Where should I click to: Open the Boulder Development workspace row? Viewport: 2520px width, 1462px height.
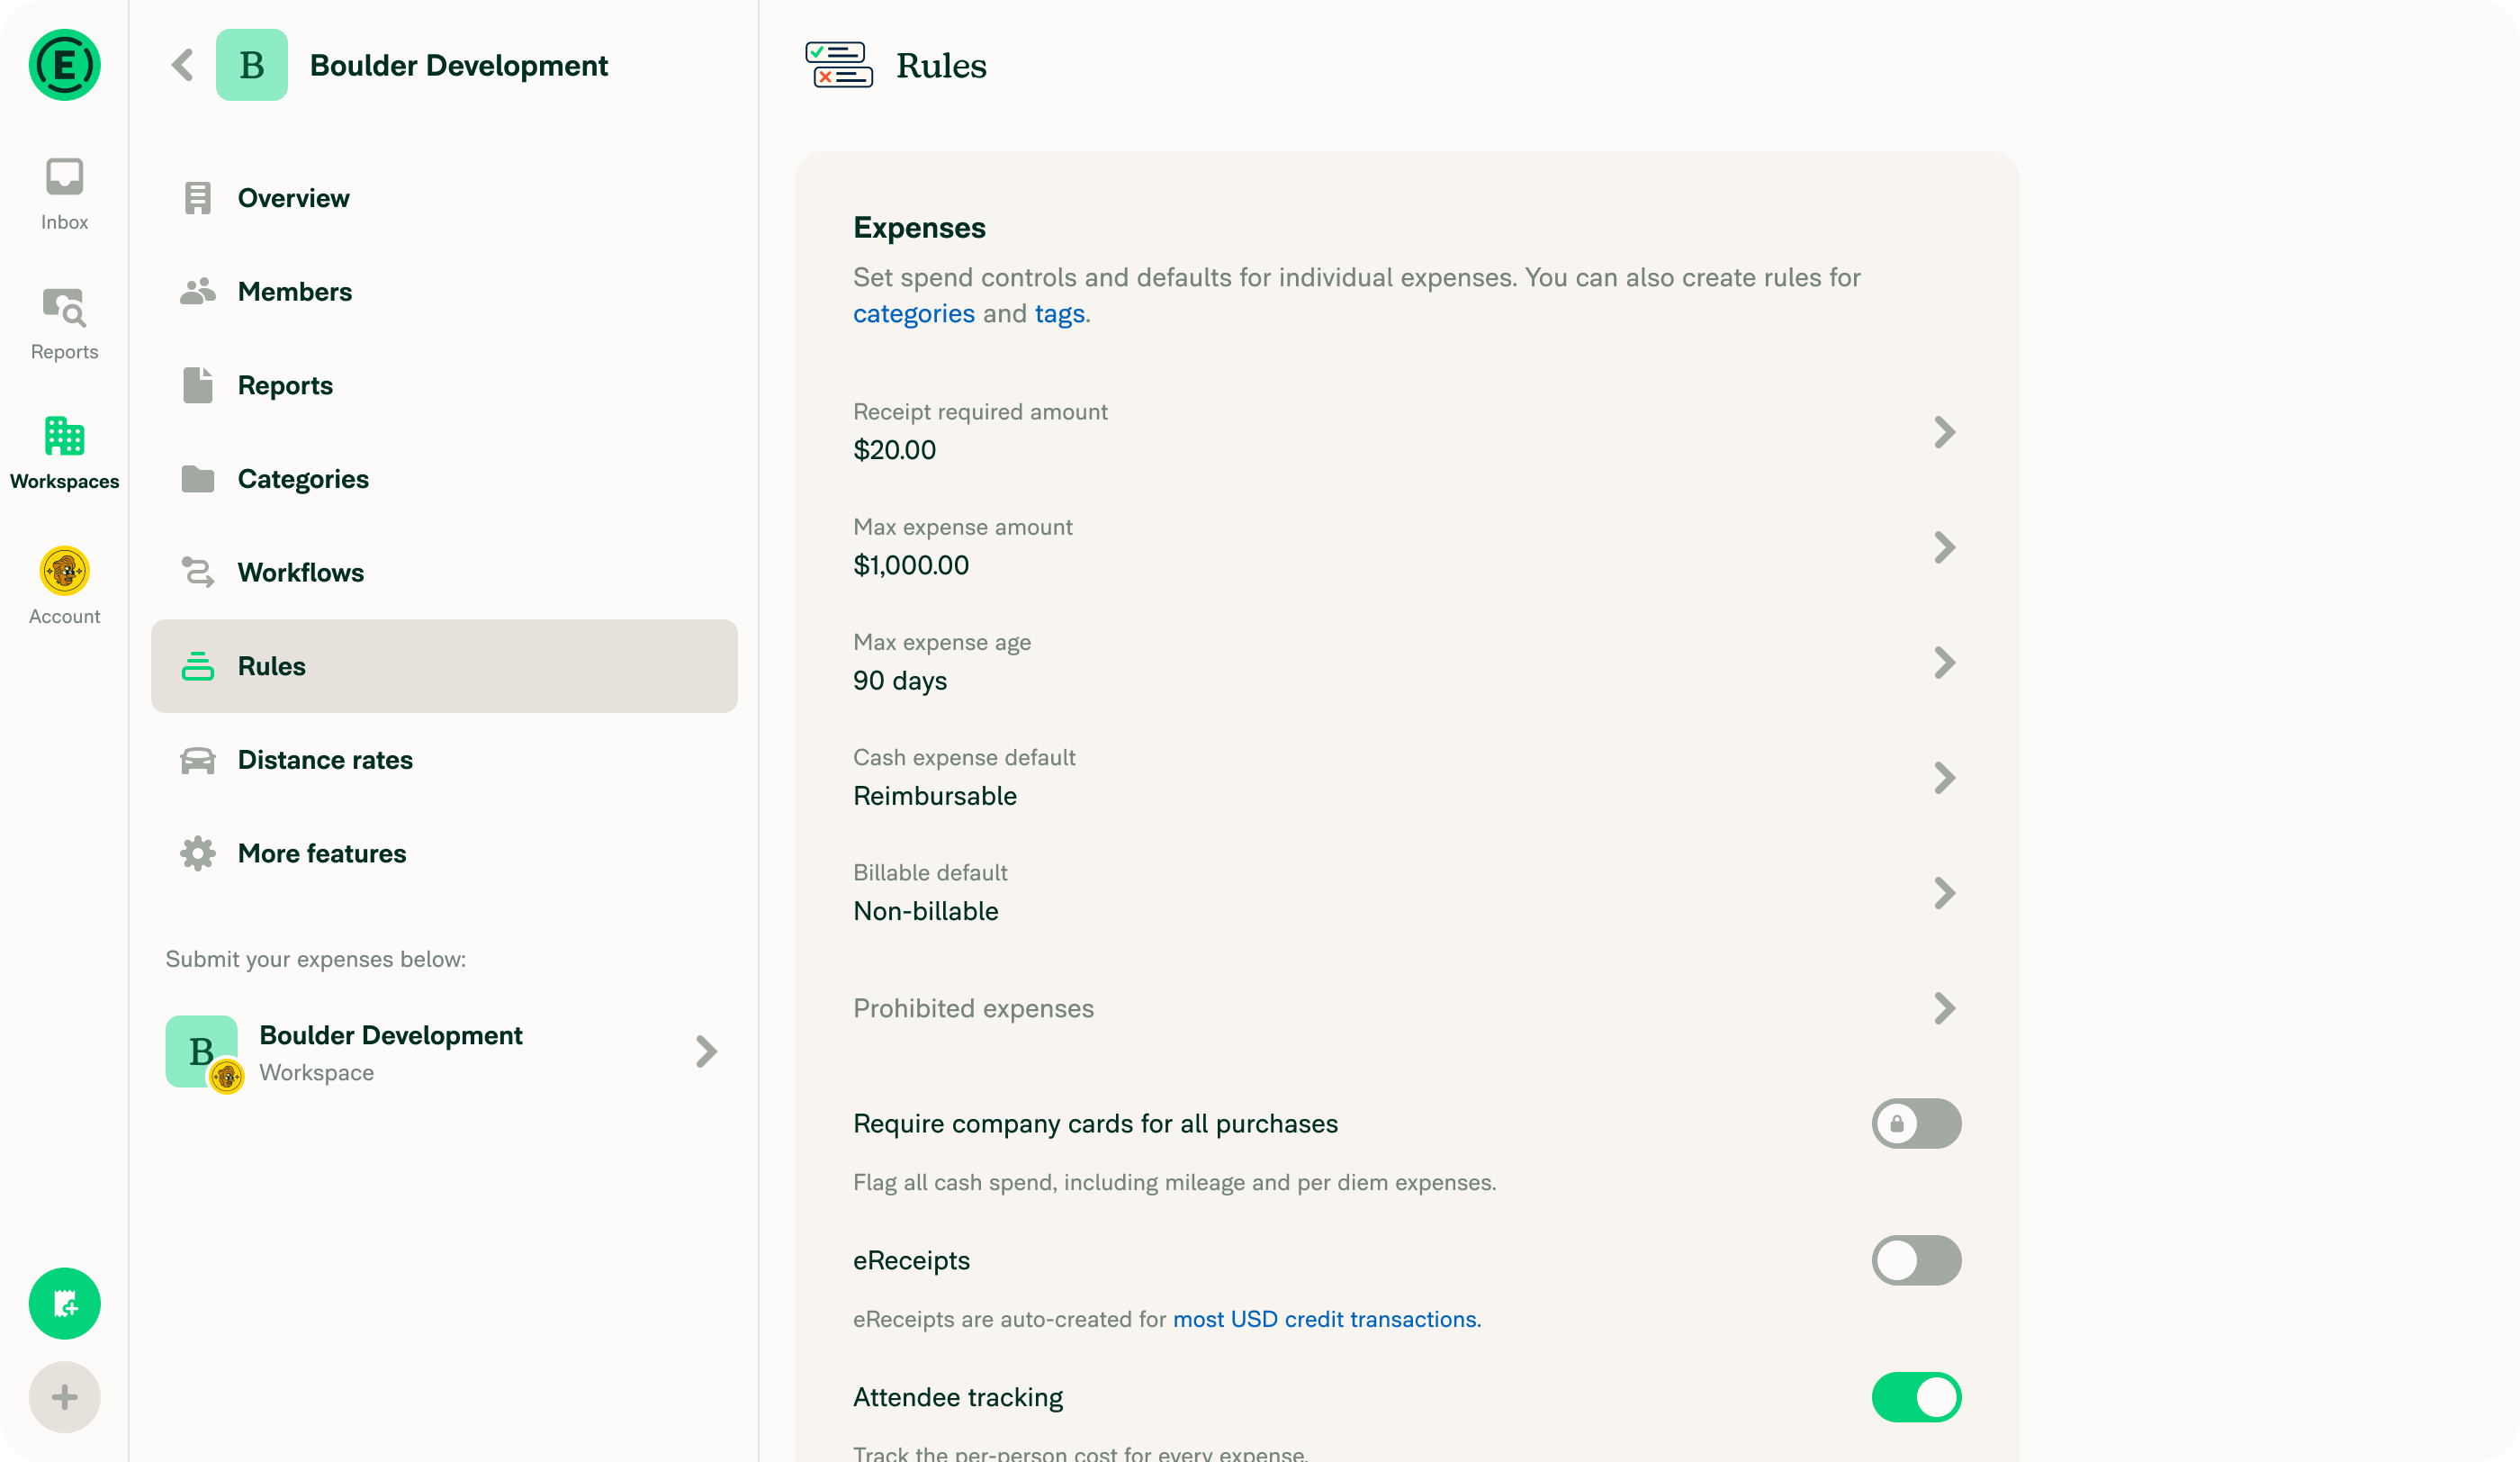(x=443, y=1051)
